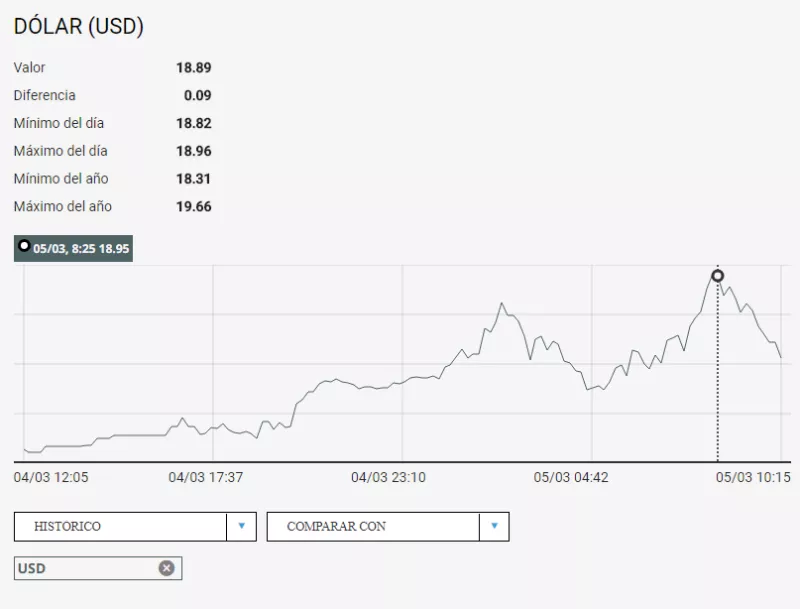The width and height of the screenshot is (800, 609).
Task: Click the USD tag field
Action: 85,568
